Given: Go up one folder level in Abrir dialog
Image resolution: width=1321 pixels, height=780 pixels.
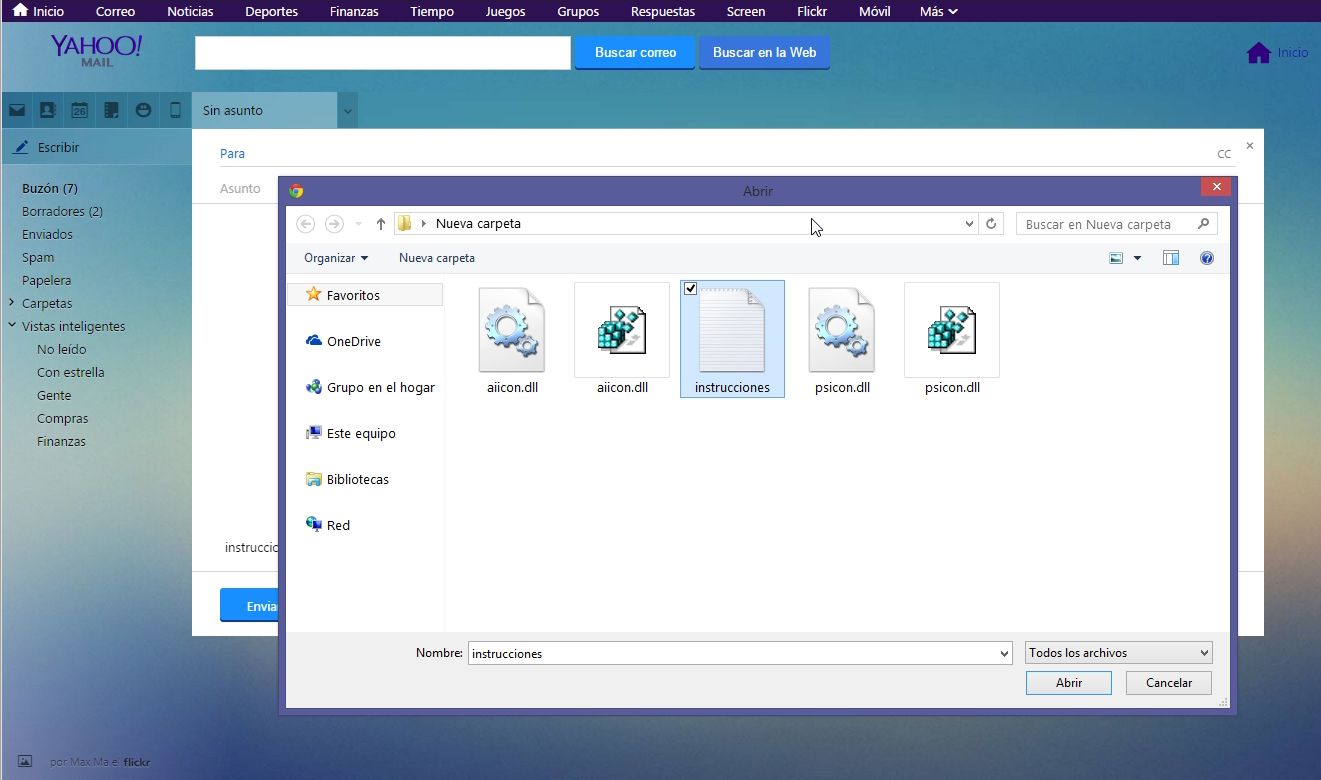Looking at the screenshot, I should pos(380,224).
